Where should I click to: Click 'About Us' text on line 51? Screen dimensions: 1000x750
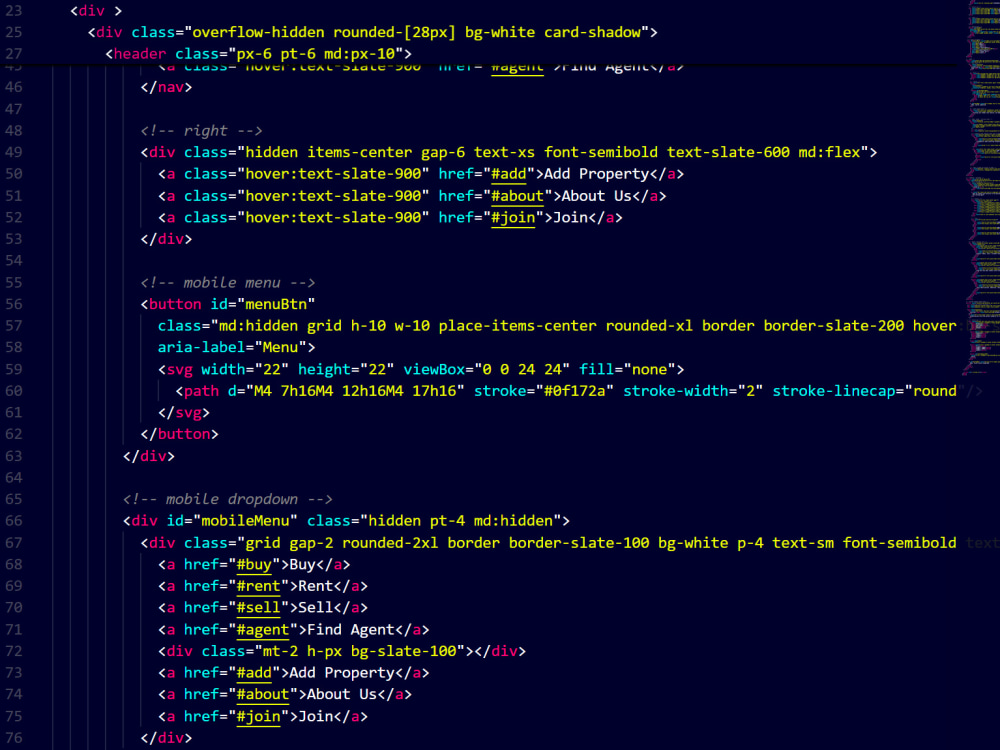[x=596, y=196]
